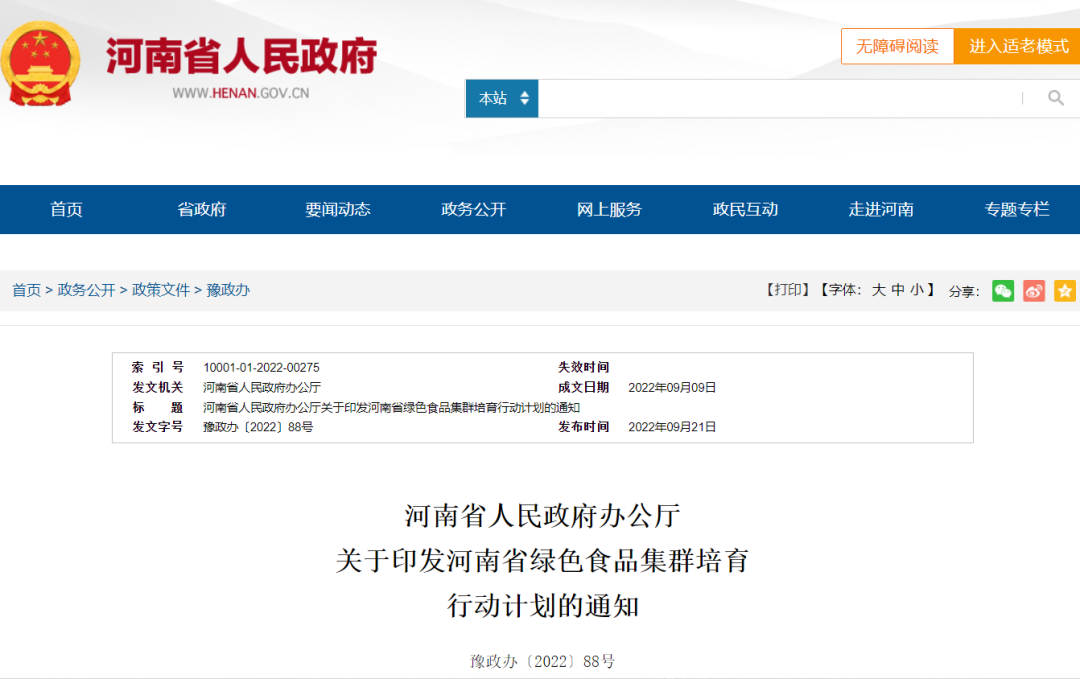1080x679 pixels.
Task: Open the 走进河南 navigation menu item
Action: 881,209
